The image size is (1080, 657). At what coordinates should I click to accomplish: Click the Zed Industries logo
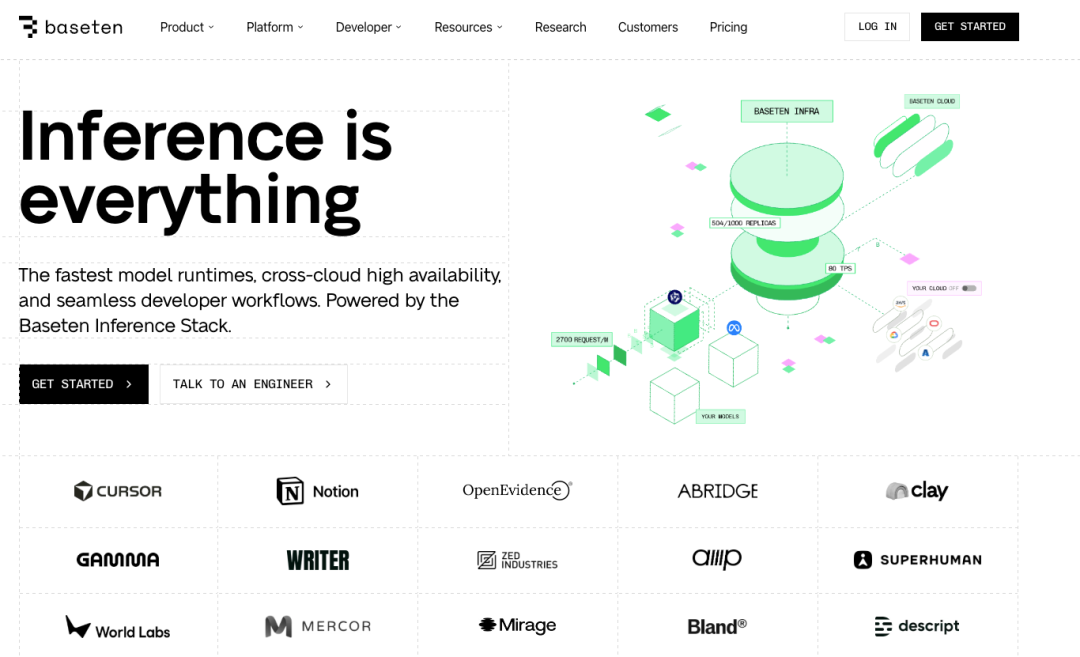[517, 560]
